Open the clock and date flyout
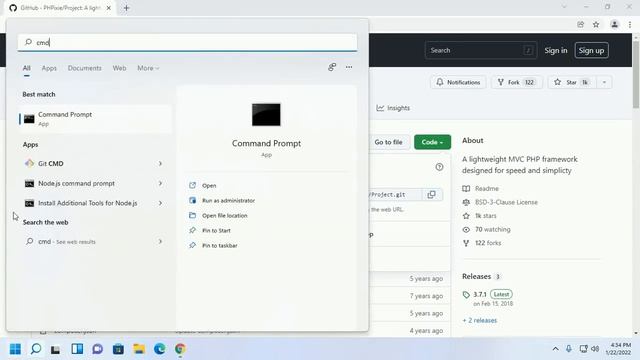 619,349
